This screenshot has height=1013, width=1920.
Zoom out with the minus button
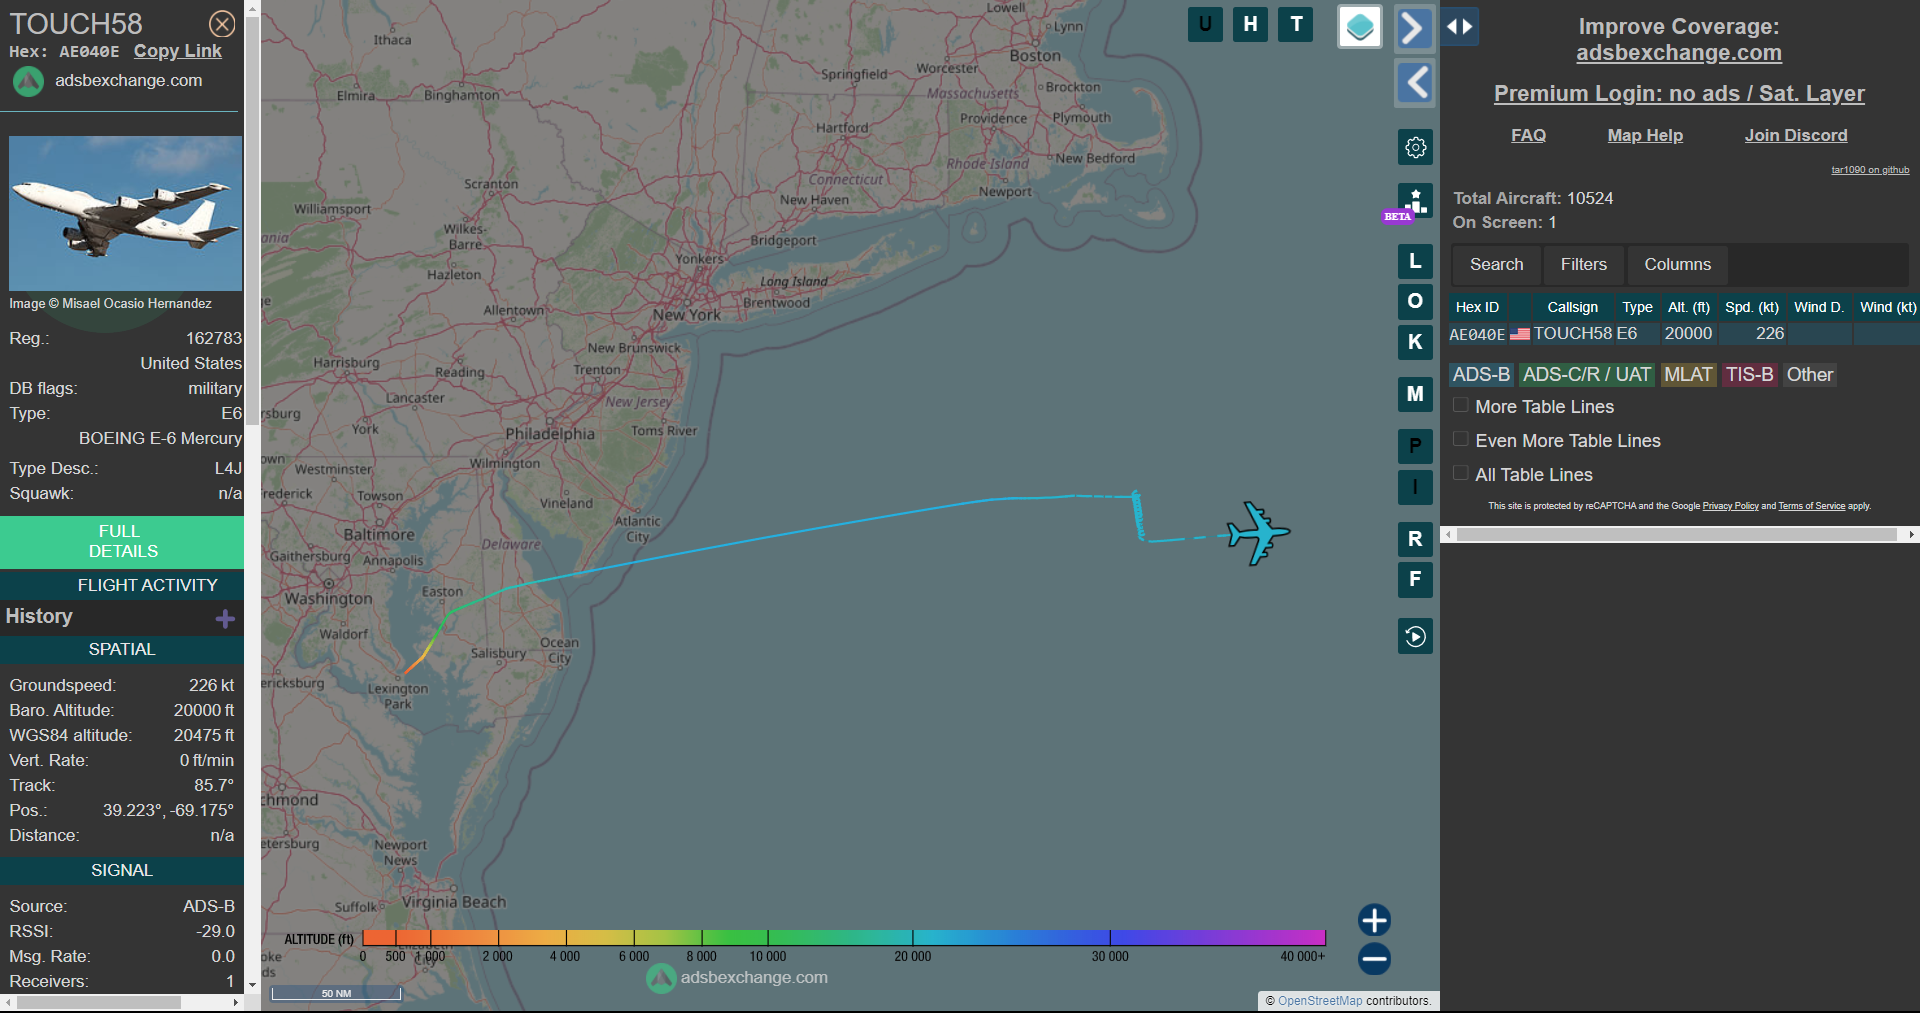coord(1374,959)
